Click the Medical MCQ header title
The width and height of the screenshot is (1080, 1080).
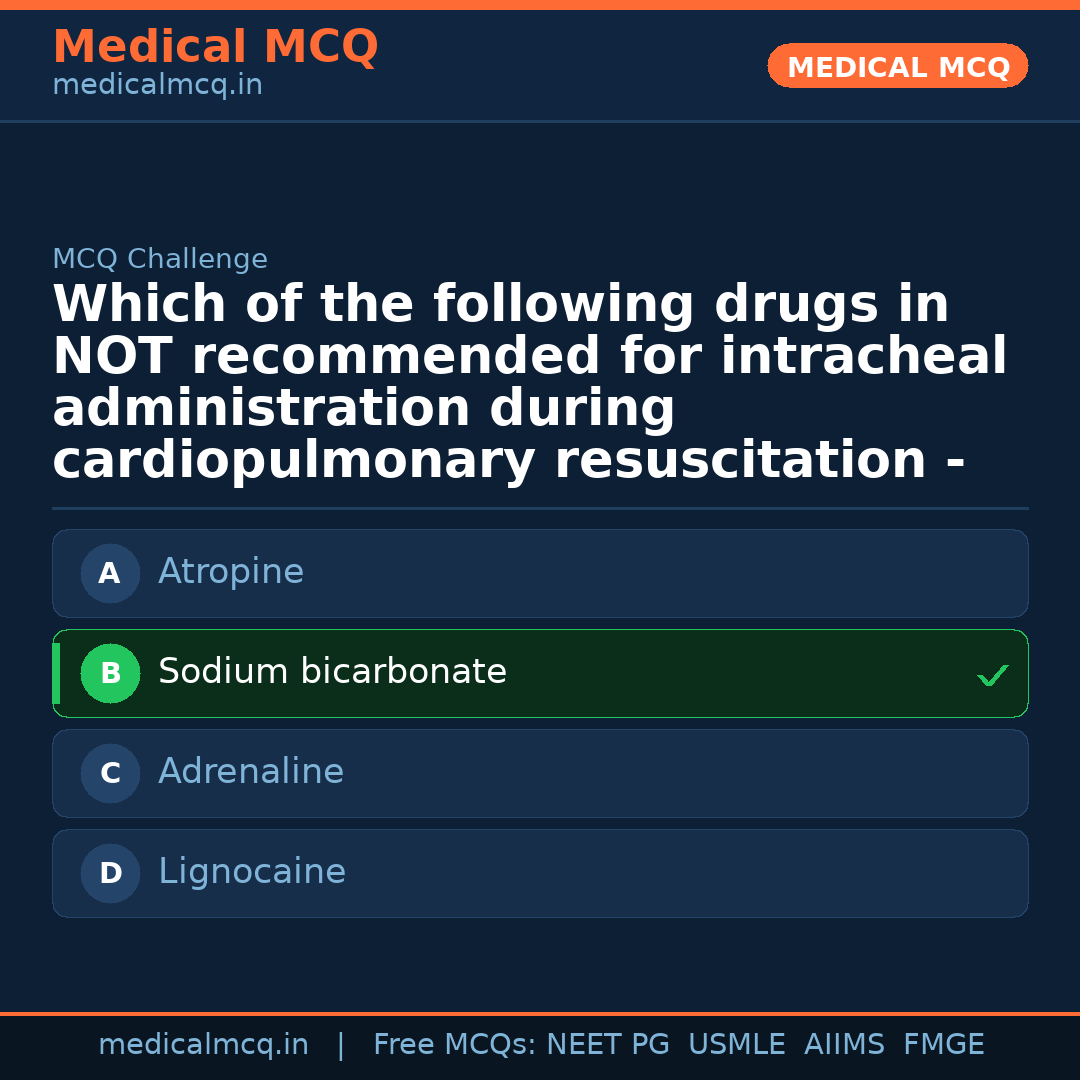pyautogui.click(x=215, y=47)
